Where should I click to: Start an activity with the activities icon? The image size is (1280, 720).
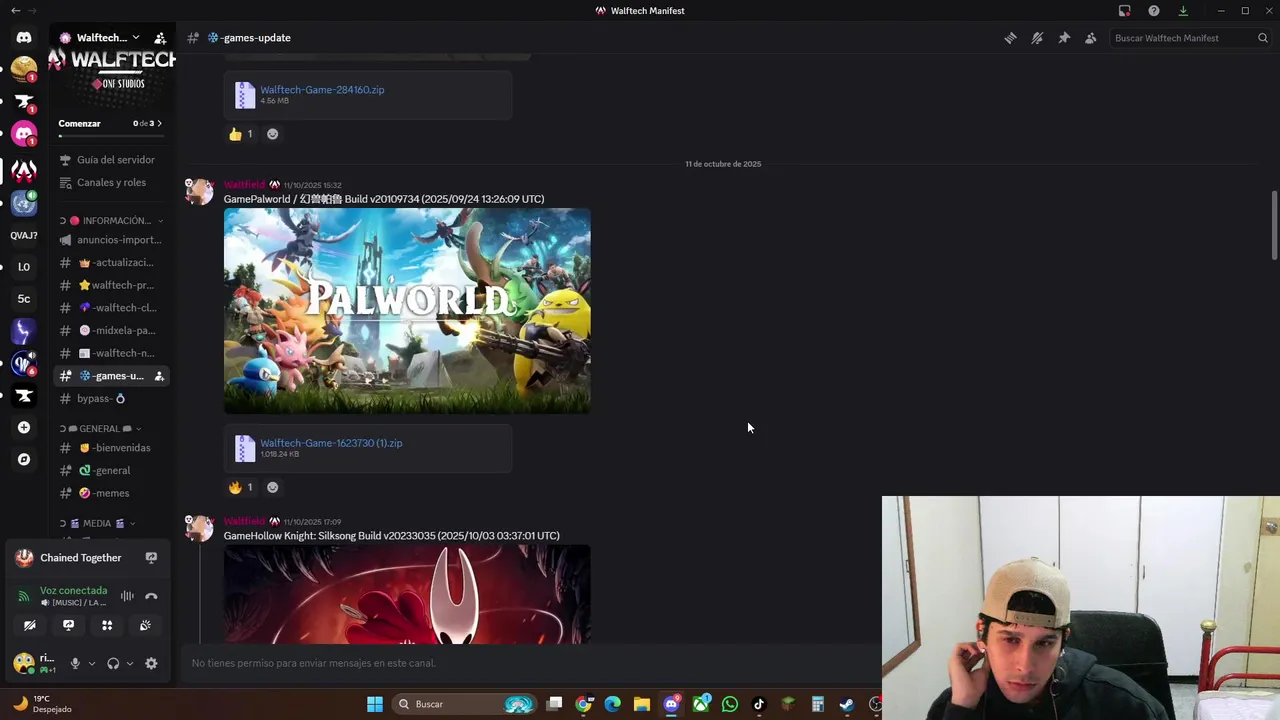click(x=107, y=625)
